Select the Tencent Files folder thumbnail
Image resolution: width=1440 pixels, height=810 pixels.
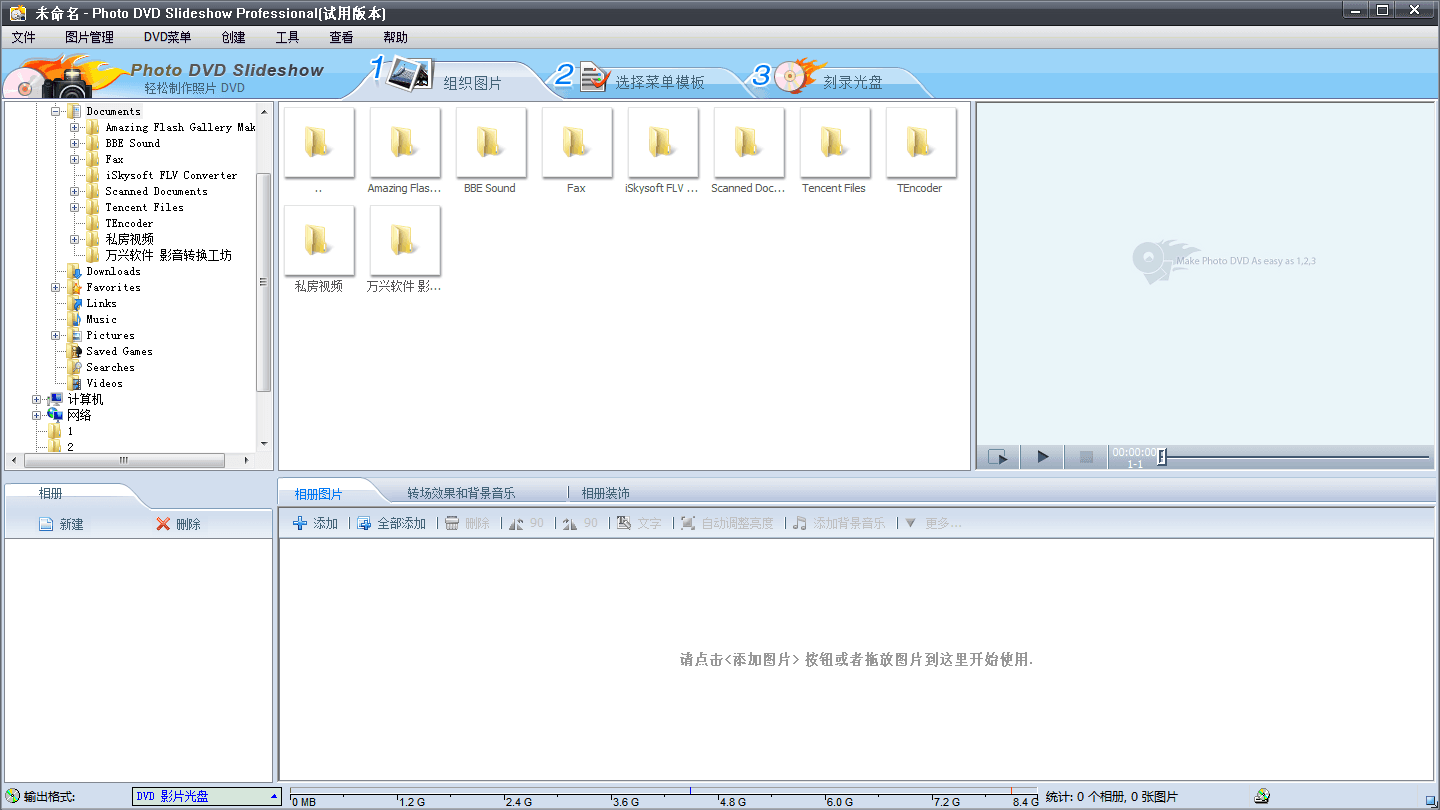click(x=834, y=142)
